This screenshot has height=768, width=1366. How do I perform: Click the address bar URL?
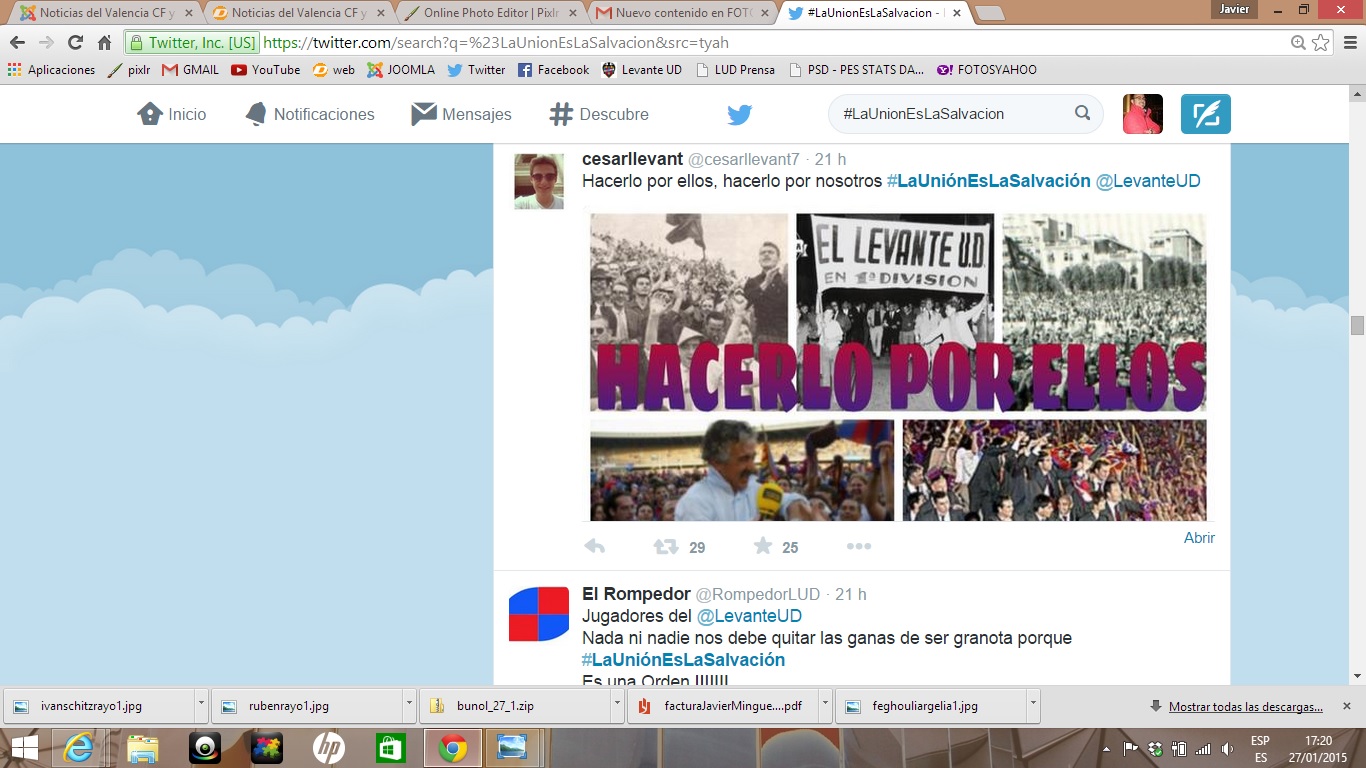coord(495,43)
